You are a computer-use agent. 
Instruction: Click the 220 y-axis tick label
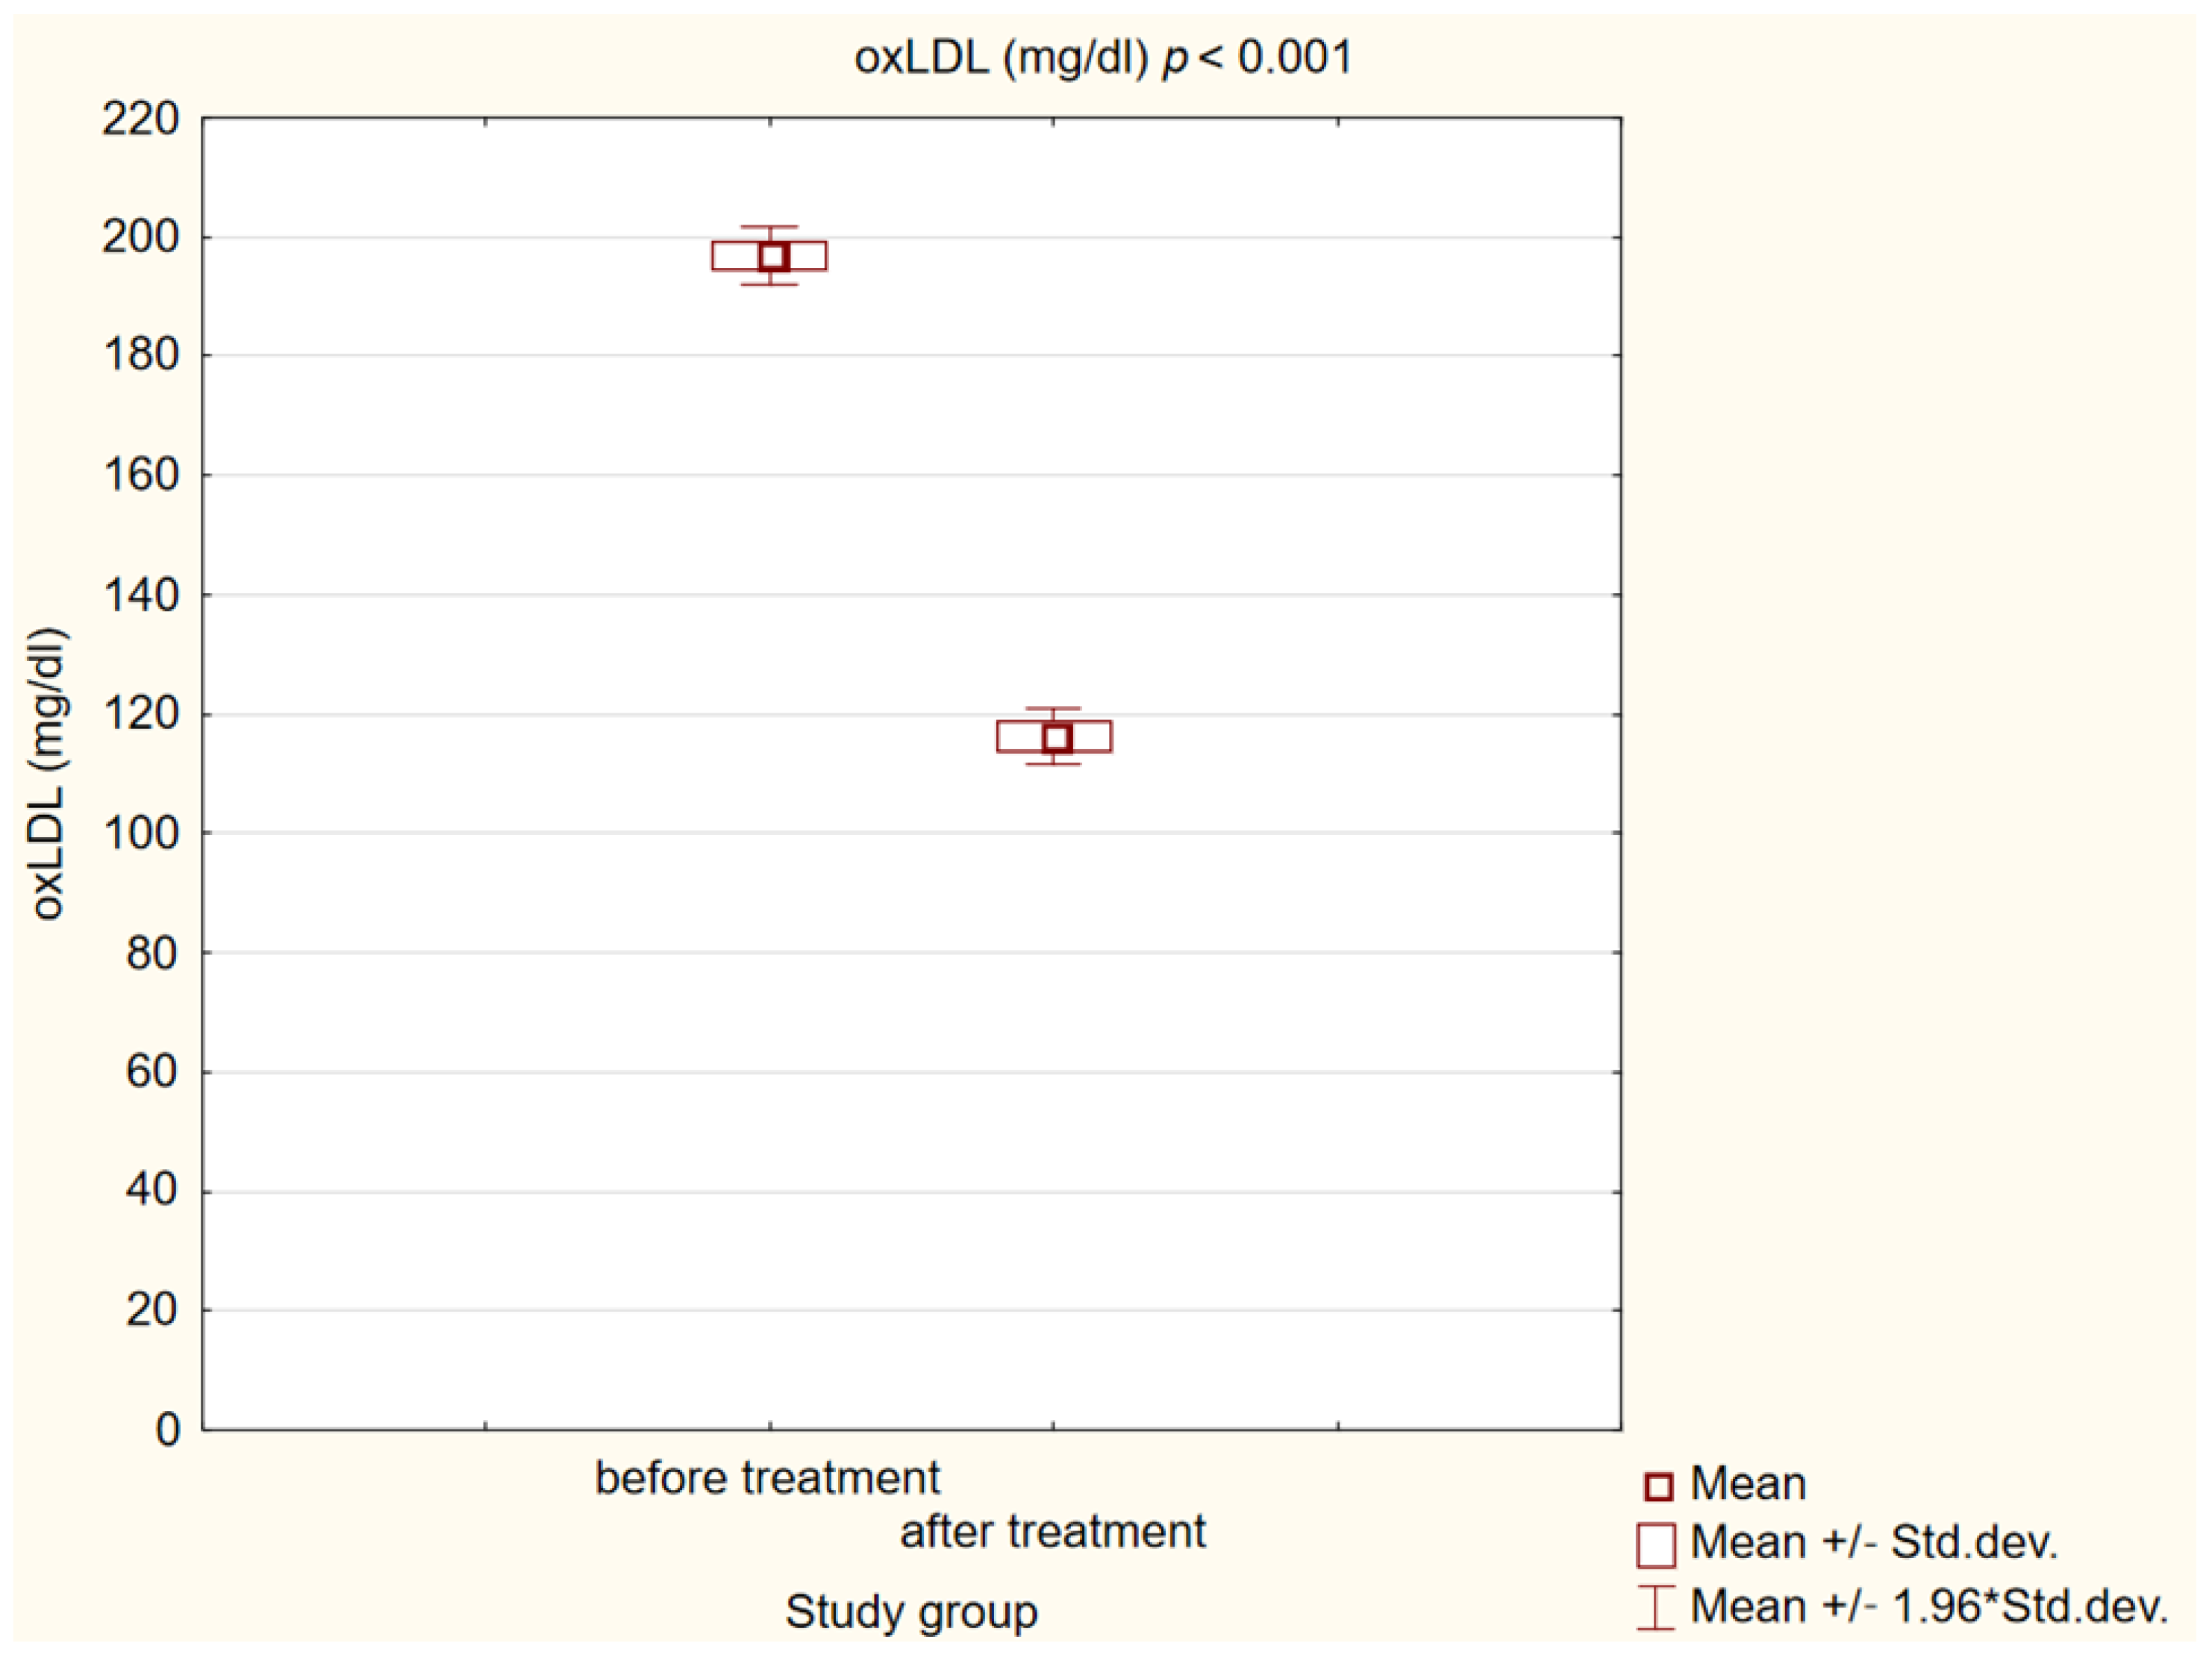(141, 119)
